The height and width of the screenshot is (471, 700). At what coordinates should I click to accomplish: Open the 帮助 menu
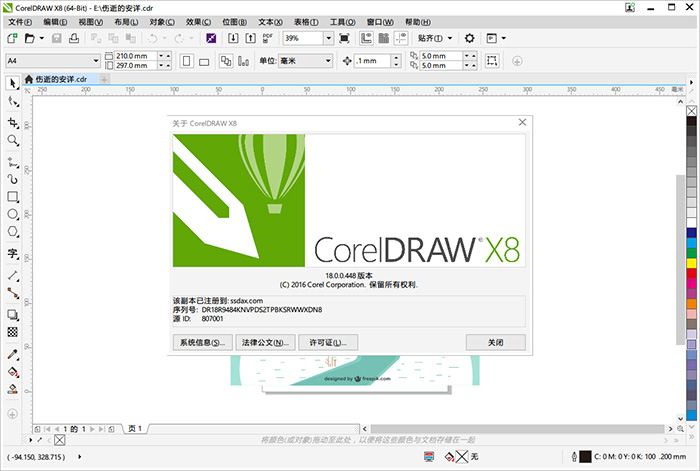click(x=417, y=22)
